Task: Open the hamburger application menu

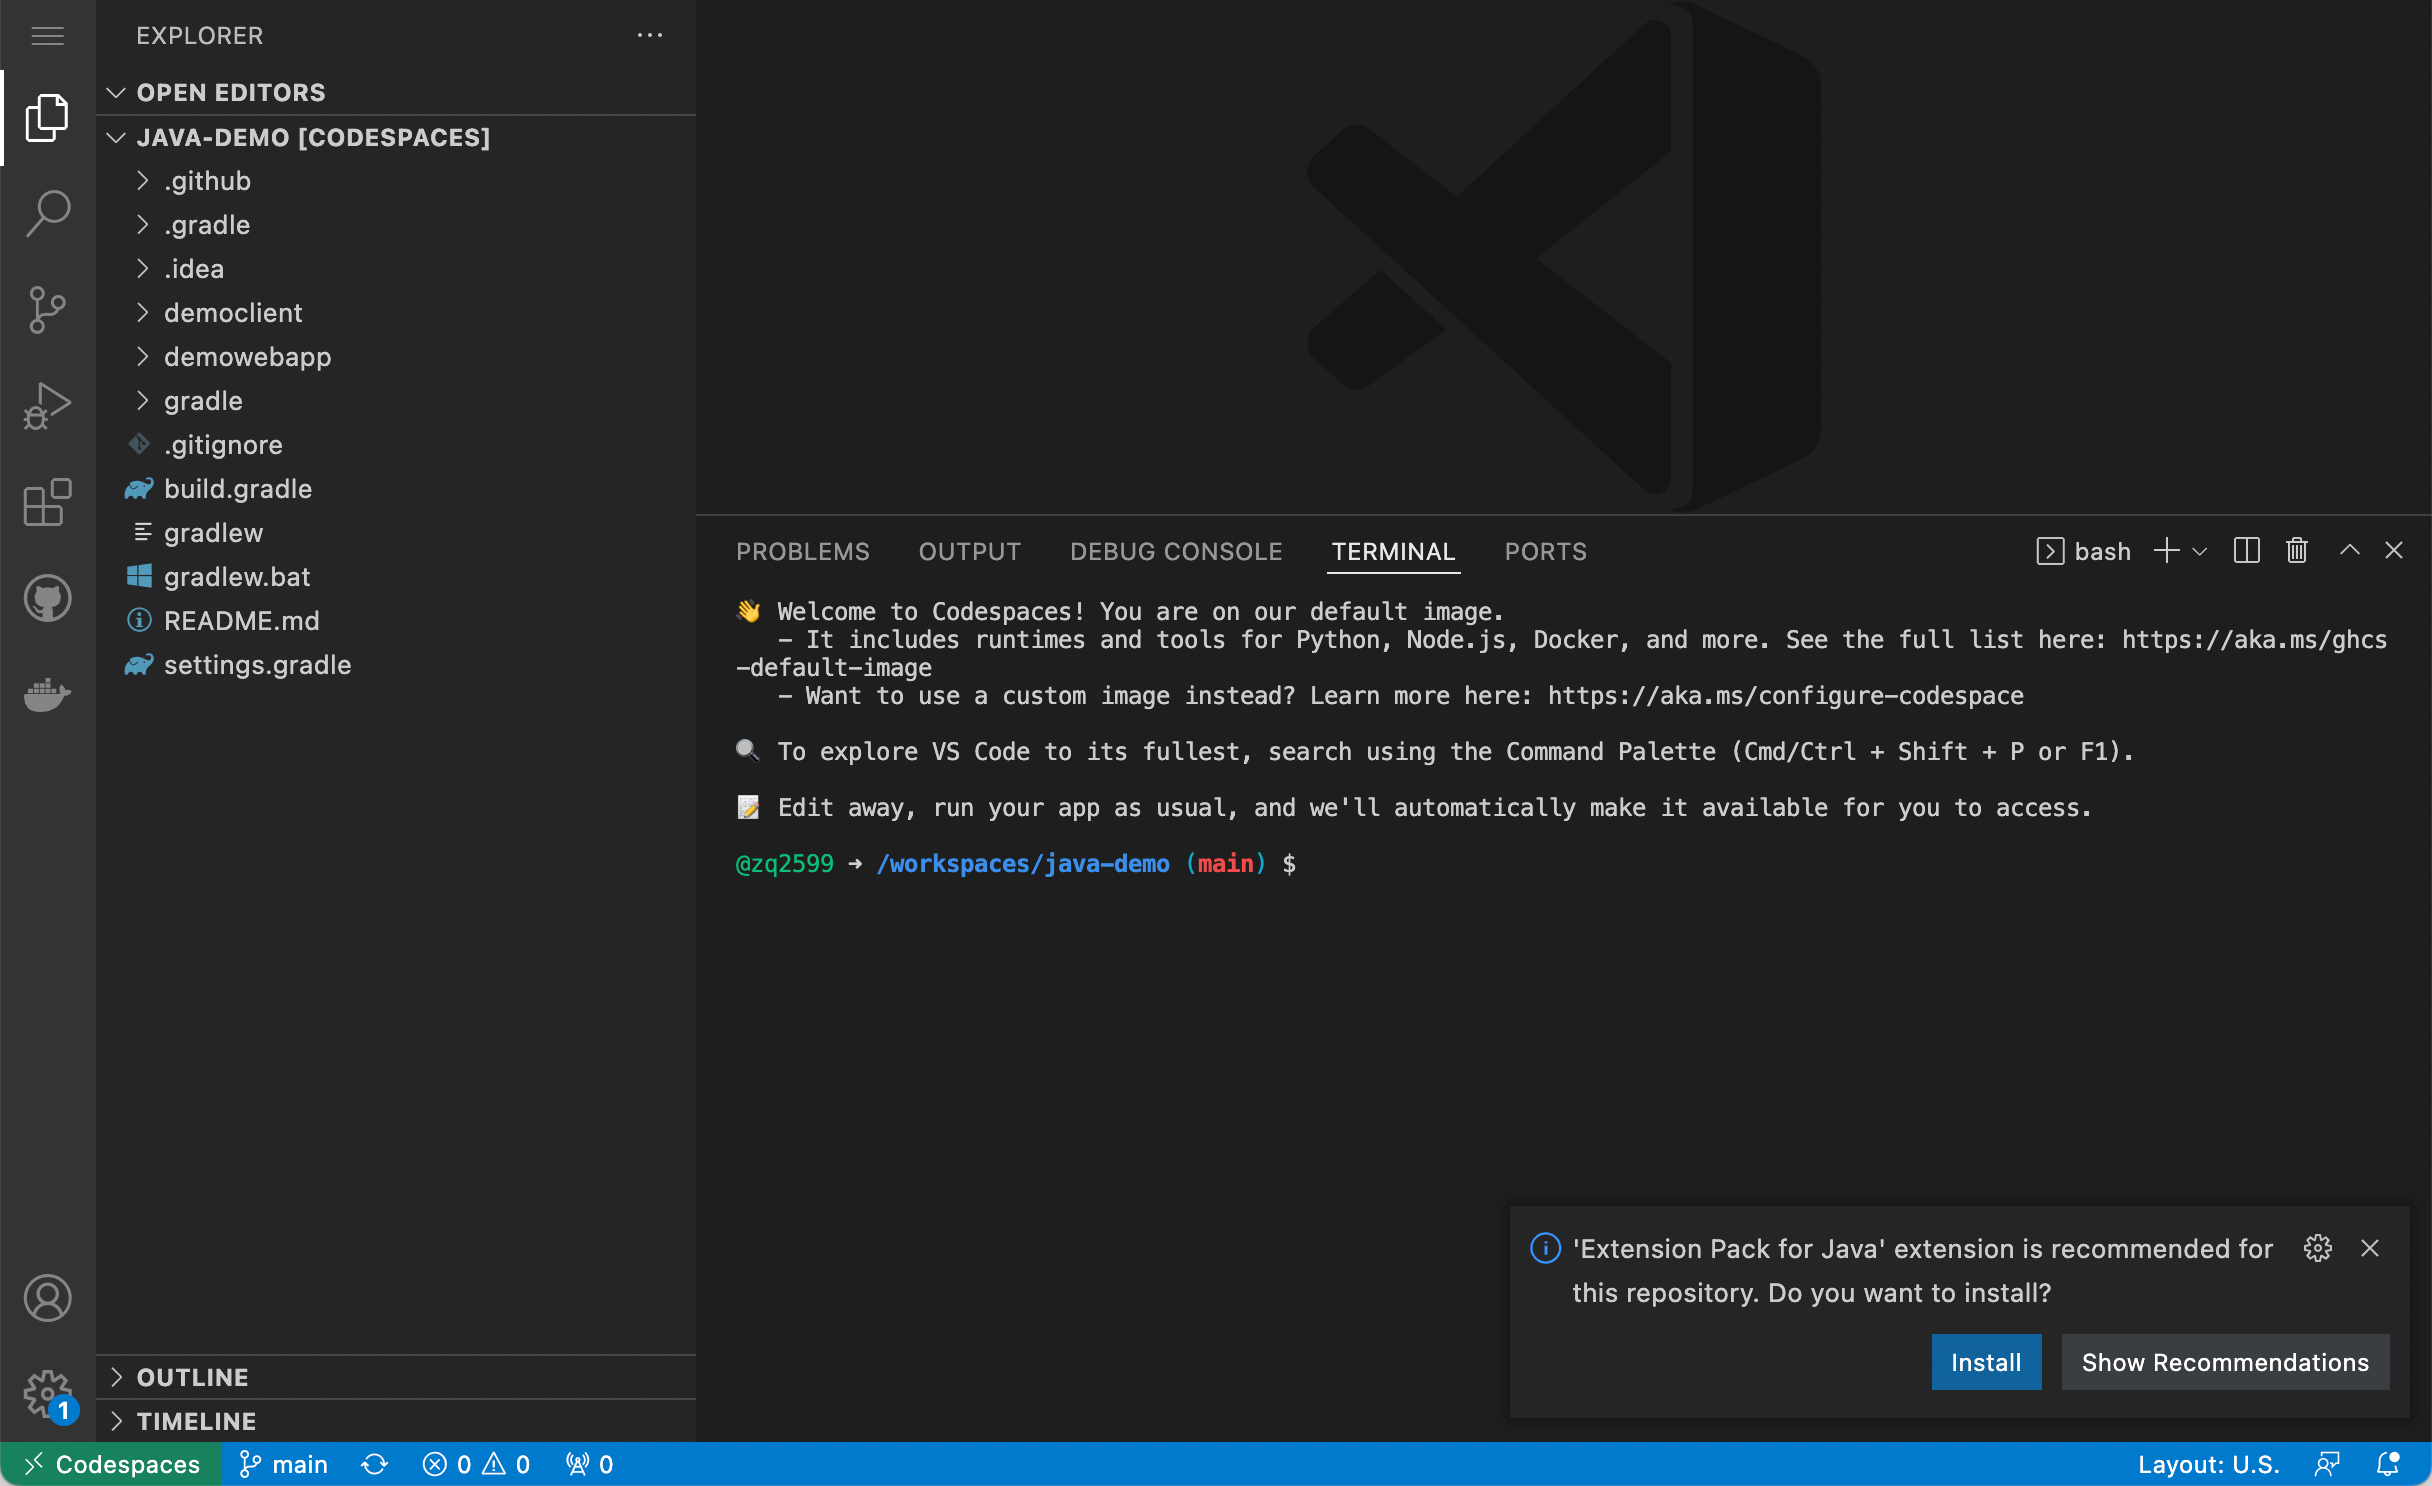Action: click(x=47, y=36)
